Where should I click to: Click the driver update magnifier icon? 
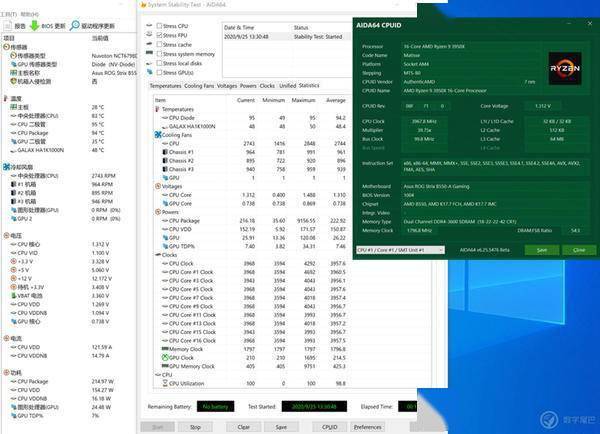coord(75,26)
